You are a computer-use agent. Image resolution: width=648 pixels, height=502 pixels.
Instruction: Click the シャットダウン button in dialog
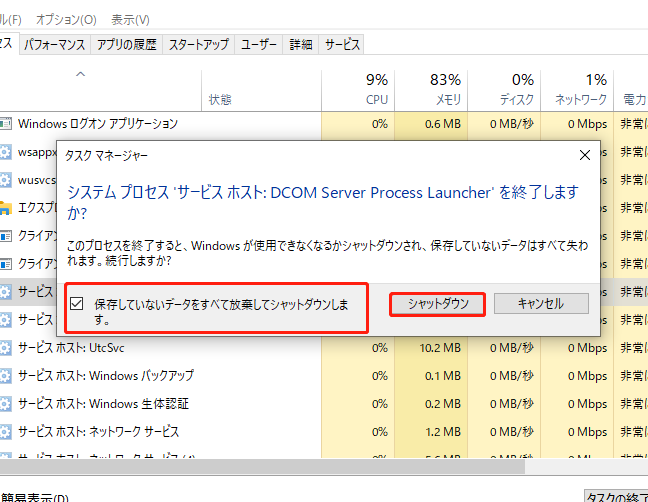coord(438,304)
